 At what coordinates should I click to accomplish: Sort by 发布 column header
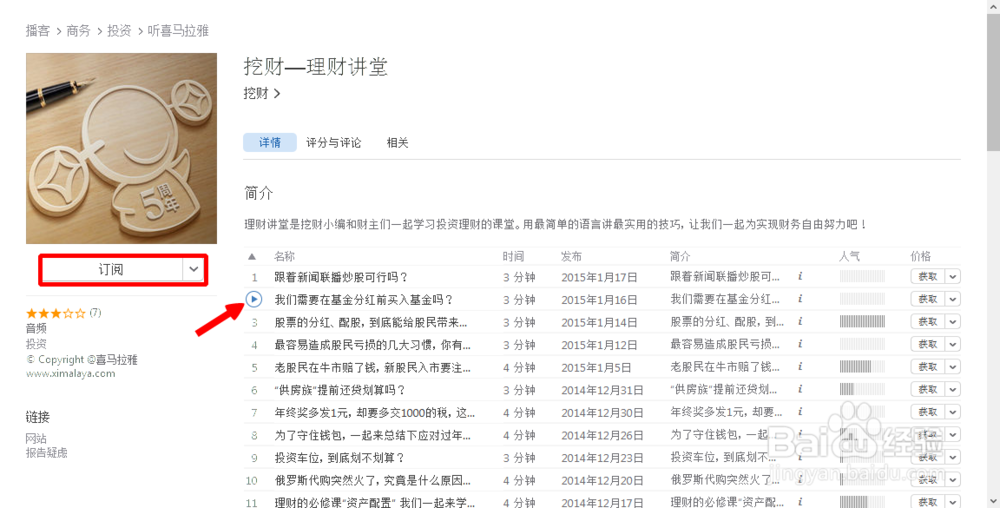pyautogui.click(x=571, y=256)
